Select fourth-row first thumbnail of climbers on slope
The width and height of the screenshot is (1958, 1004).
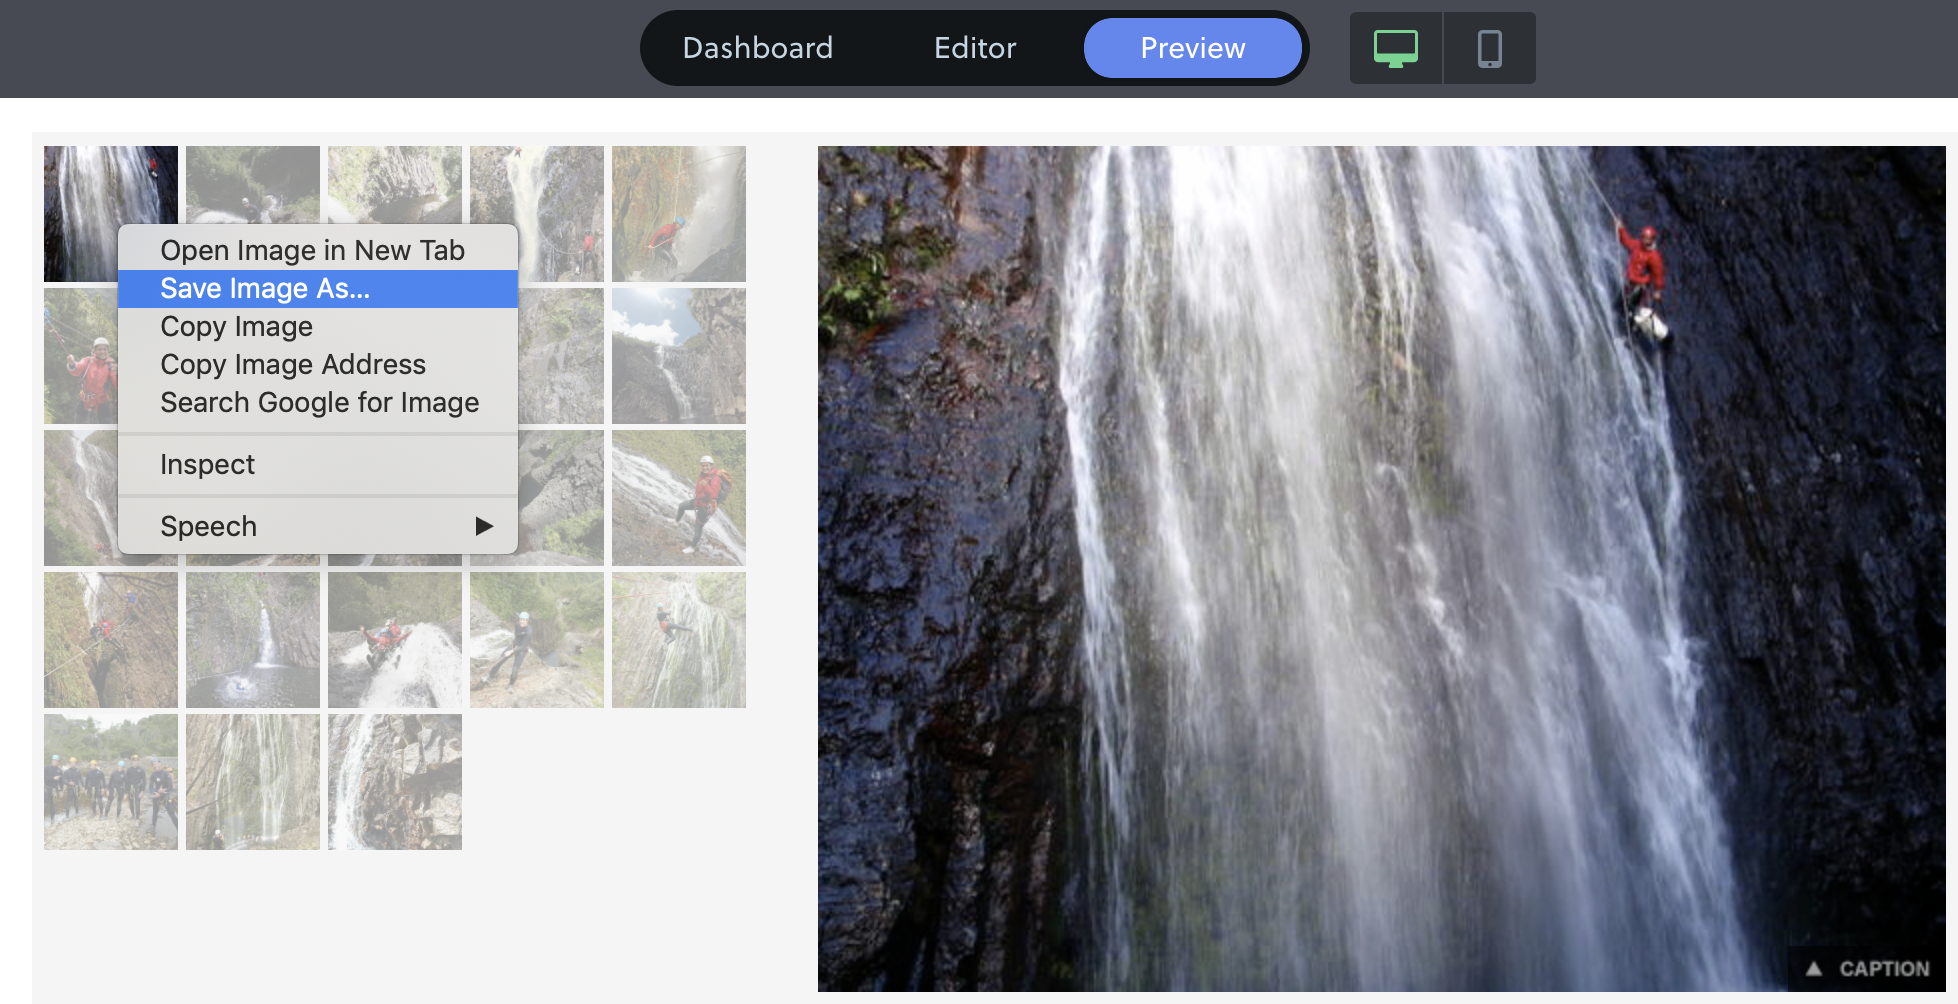click(x=111, y=640)
